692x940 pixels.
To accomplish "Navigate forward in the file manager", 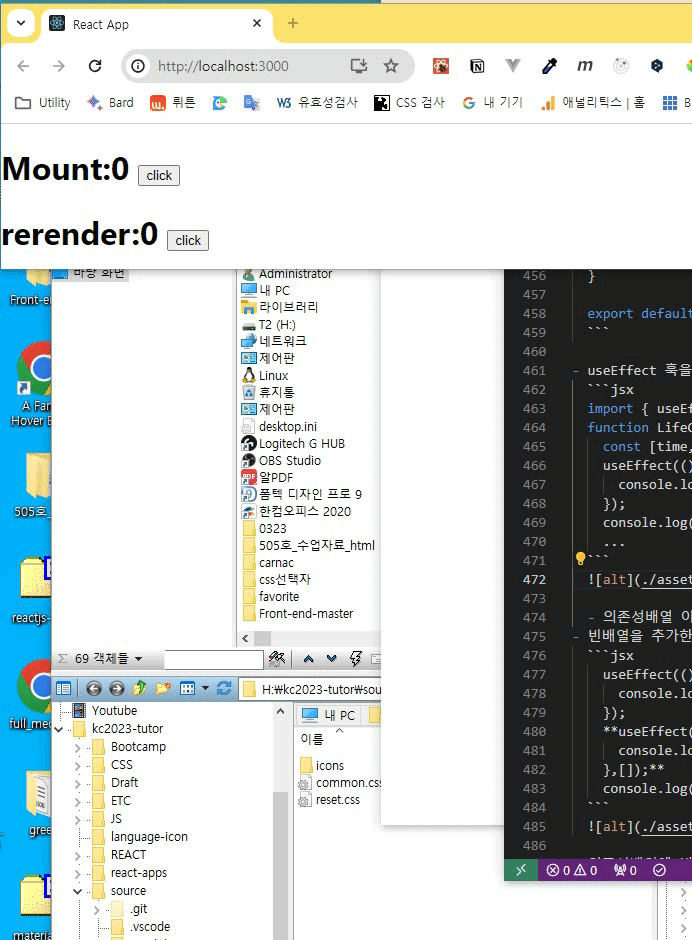I will click(x=117, y=688).
